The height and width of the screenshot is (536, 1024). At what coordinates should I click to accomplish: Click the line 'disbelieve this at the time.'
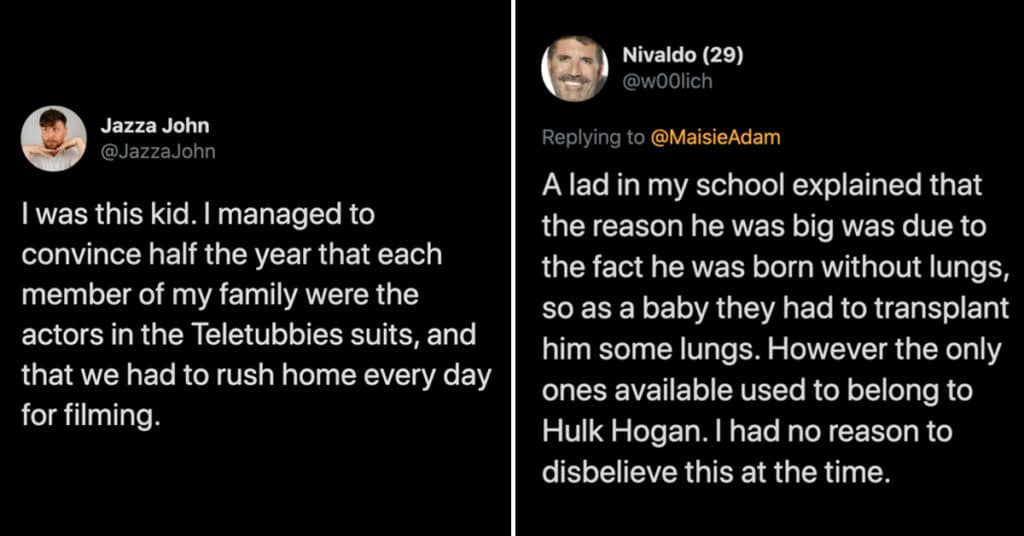point(716,471)
